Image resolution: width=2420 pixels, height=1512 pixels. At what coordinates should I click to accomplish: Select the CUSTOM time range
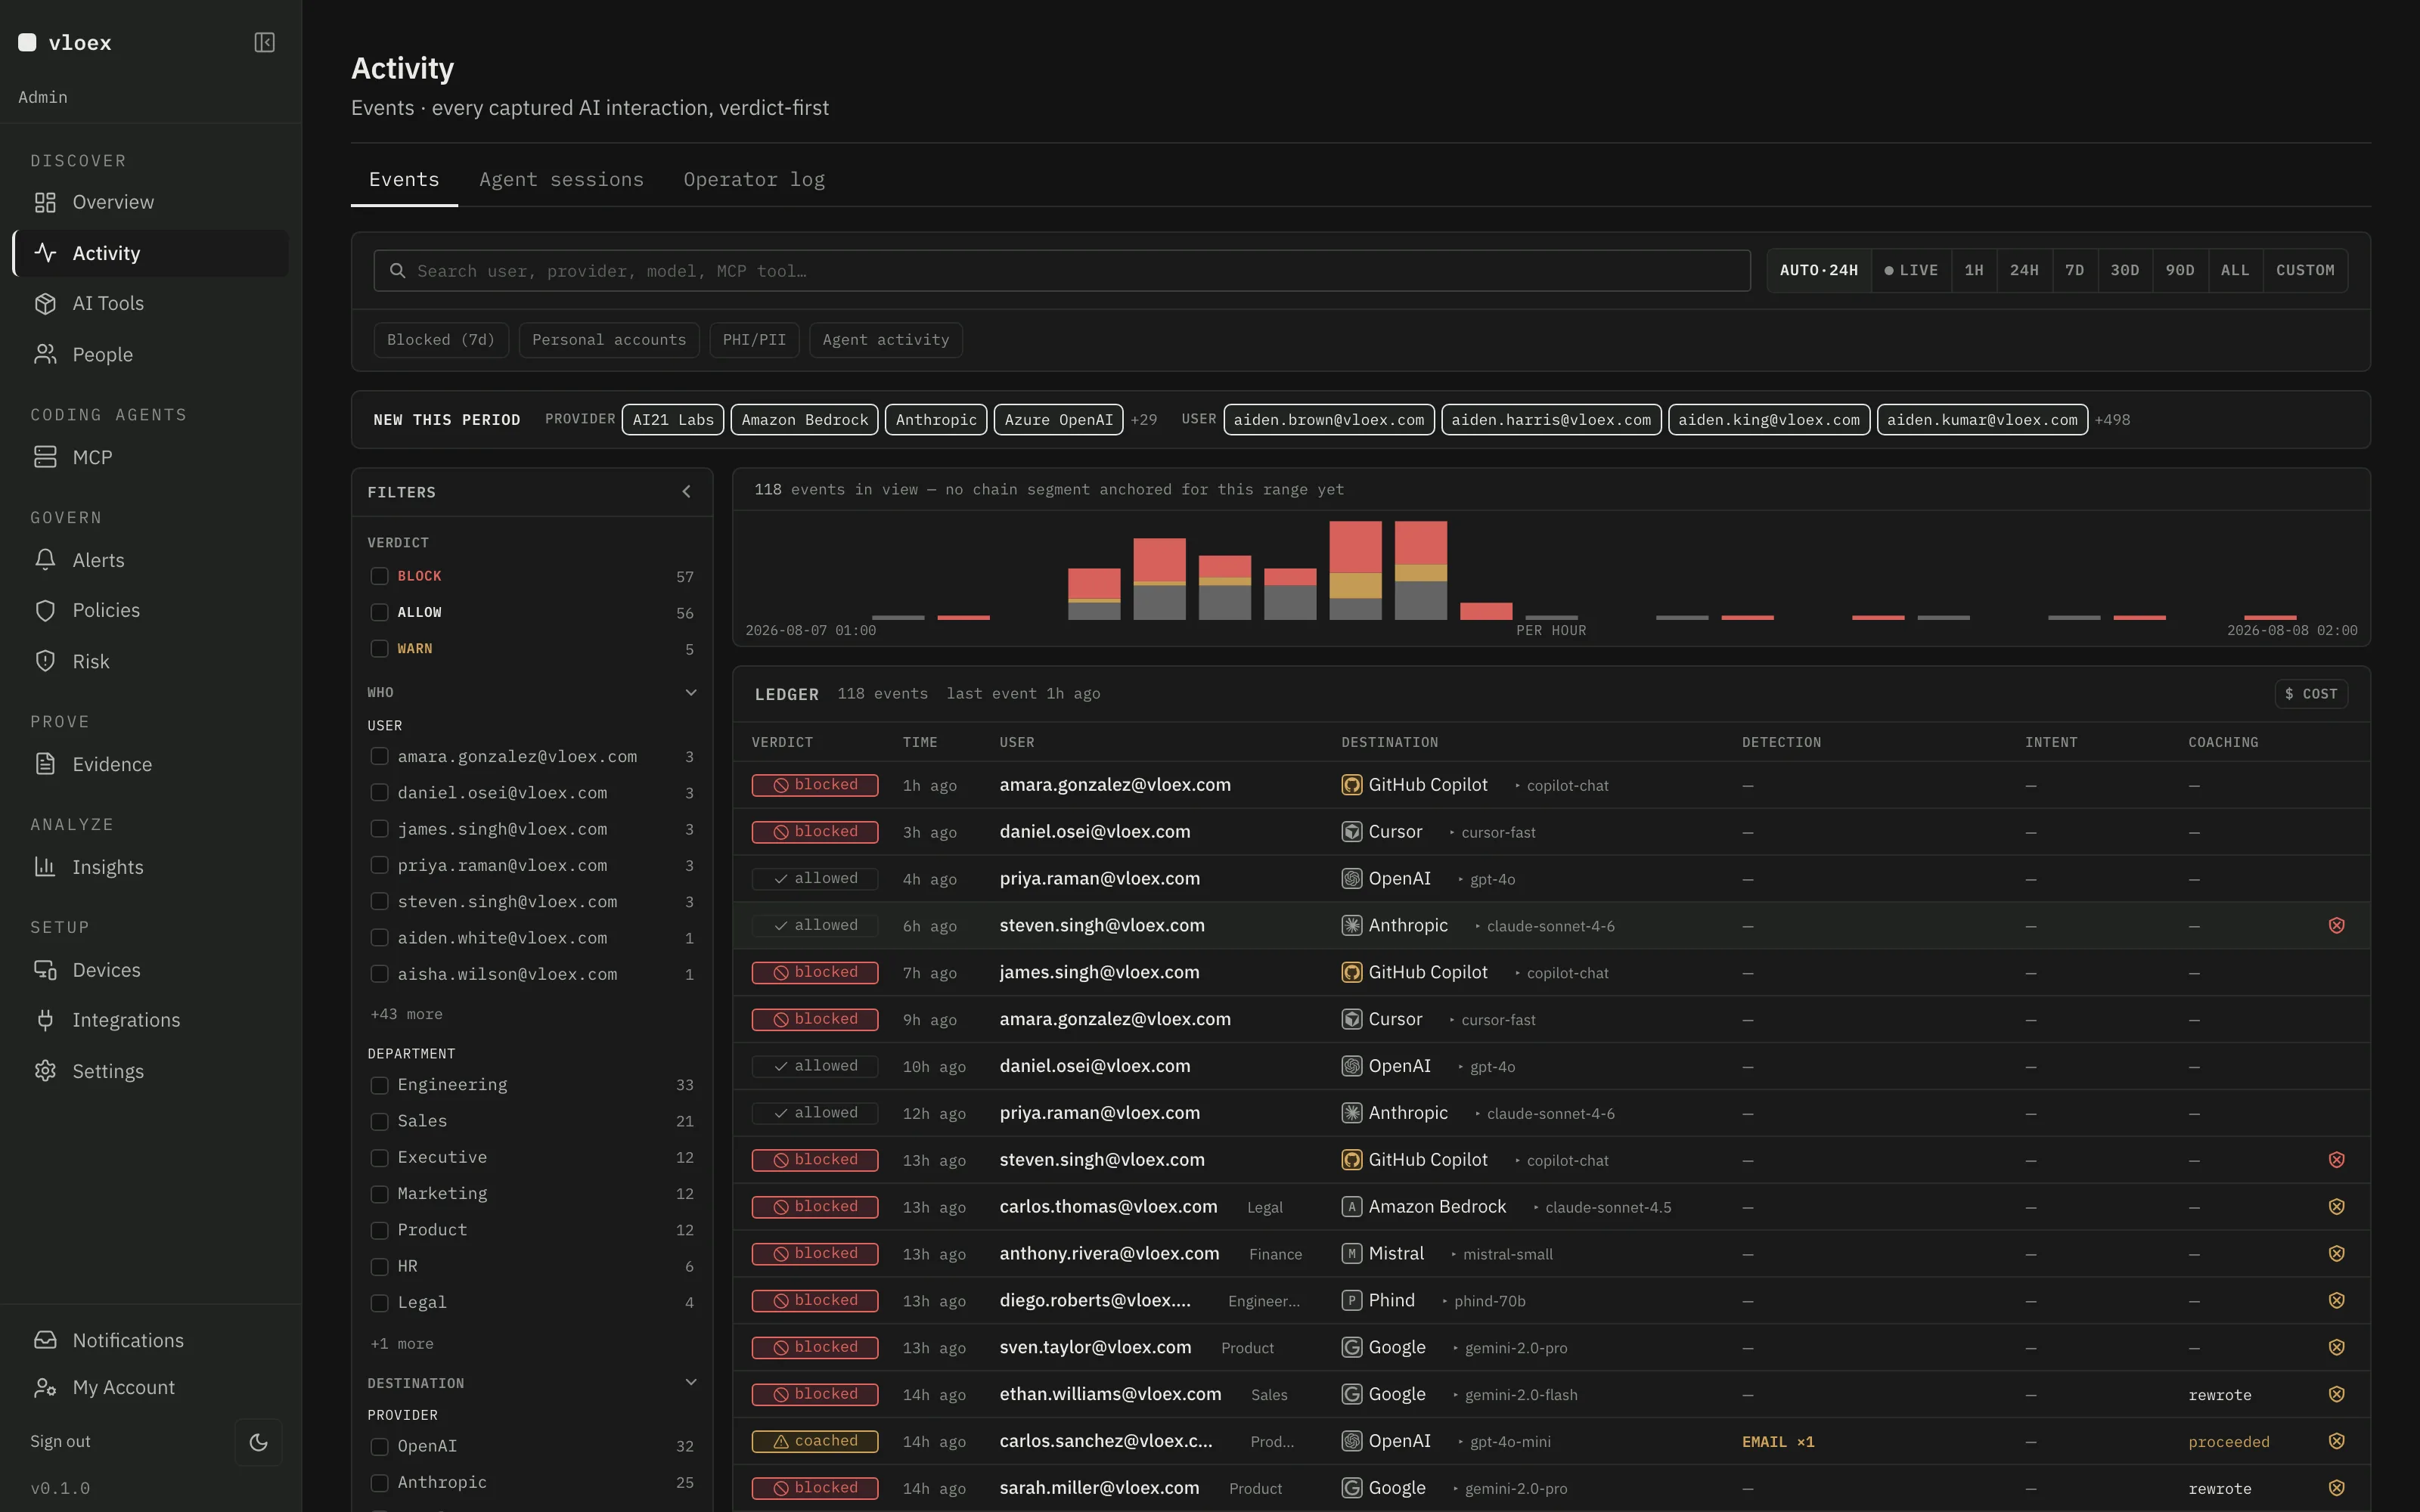coord(2305,271)
